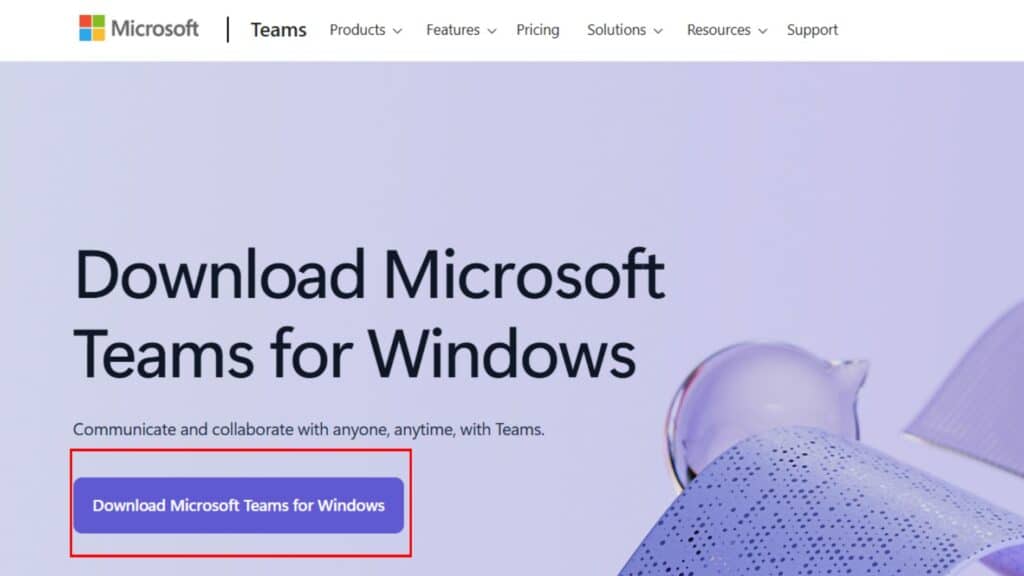Image resolution: width=1024 pixels, height=576 pixels.
Task: Open the Support page
Action: pos(812,30)
